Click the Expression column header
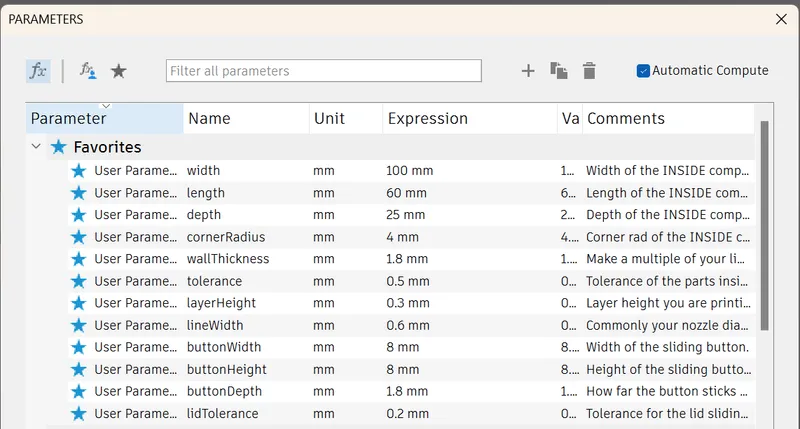The image size is (800, 429). tap(470, 118)
